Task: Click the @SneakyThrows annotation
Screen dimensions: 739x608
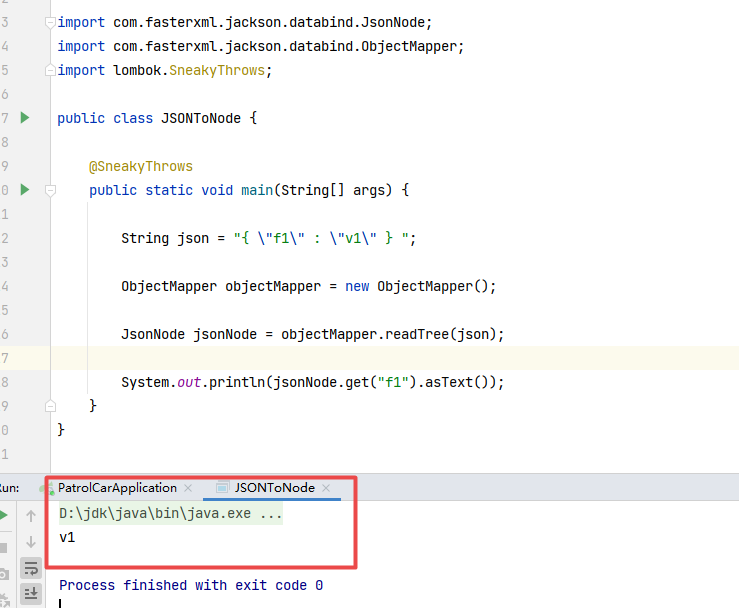Action: pos(141,166)
